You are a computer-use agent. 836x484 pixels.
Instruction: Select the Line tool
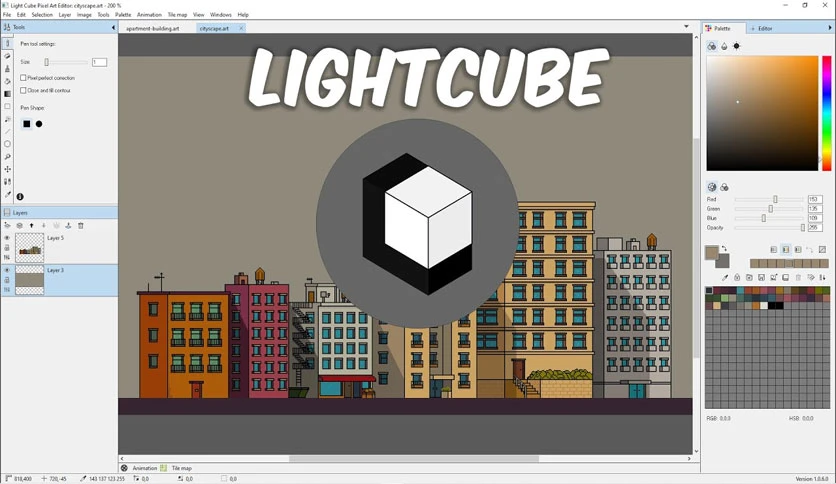point(7,131)
